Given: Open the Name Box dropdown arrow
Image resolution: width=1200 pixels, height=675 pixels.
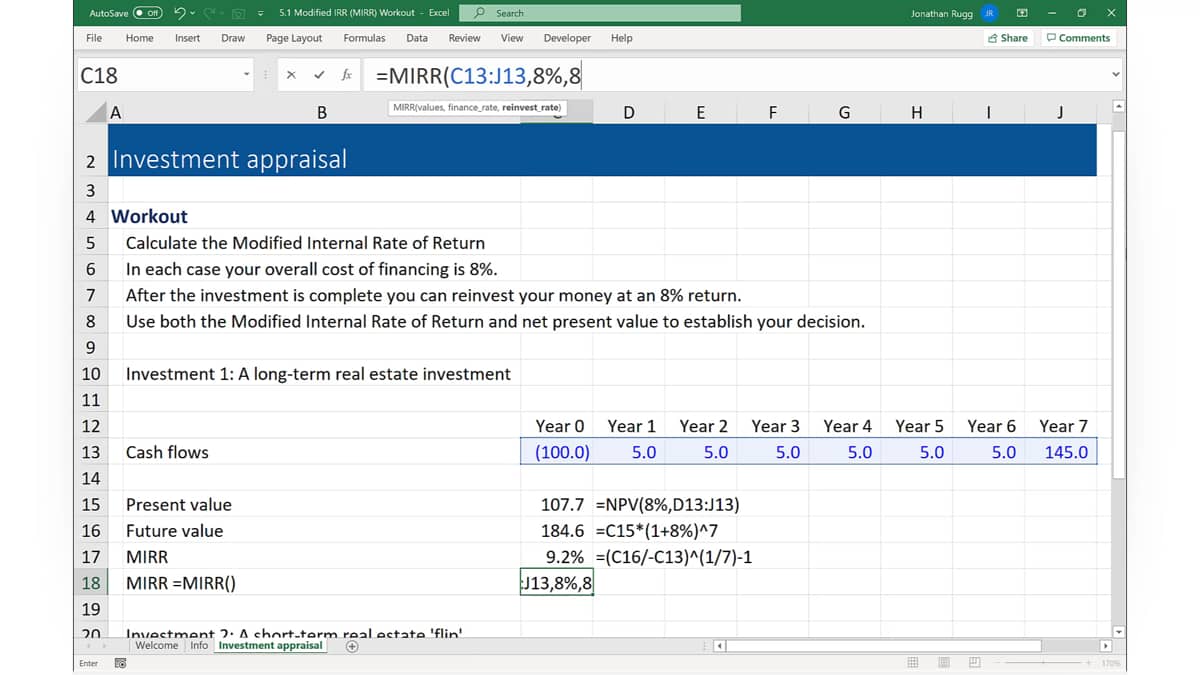Looking at the screenshot, I should pyautogui.click(x=246, y=75).
